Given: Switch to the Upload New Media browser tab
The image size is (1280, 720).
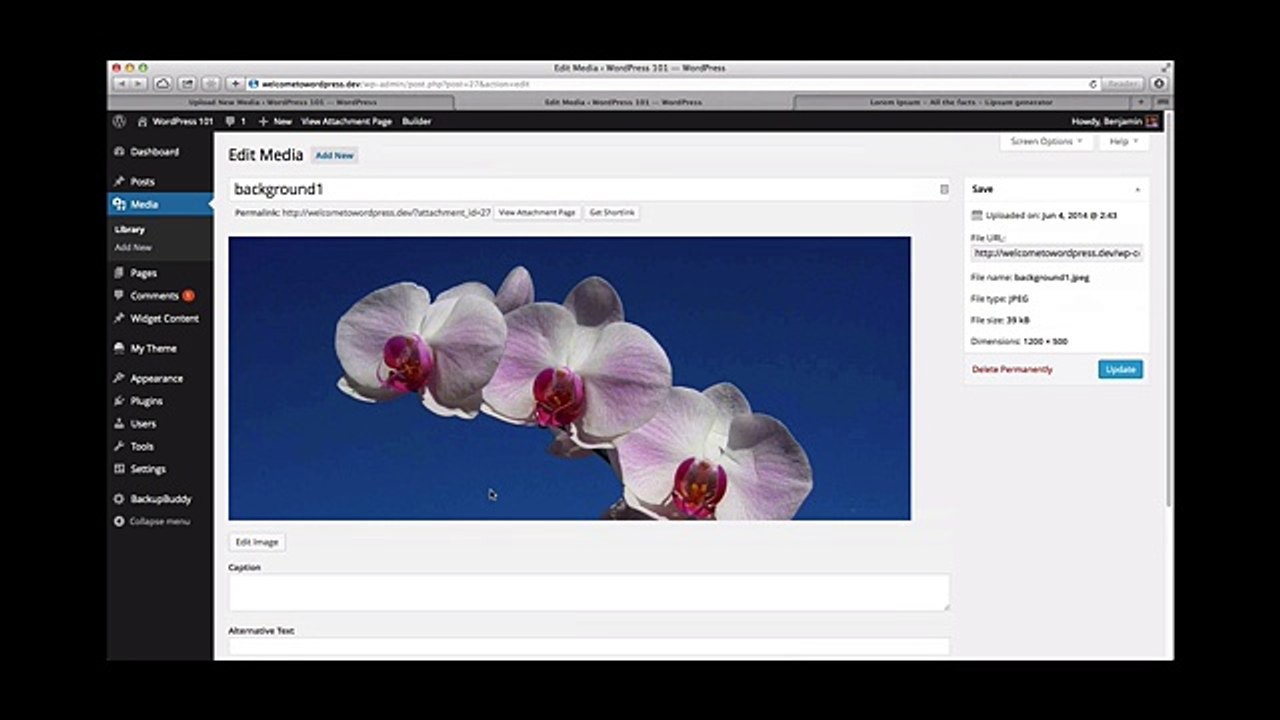Looking at the screenshot, I should [x=282, y=102].
